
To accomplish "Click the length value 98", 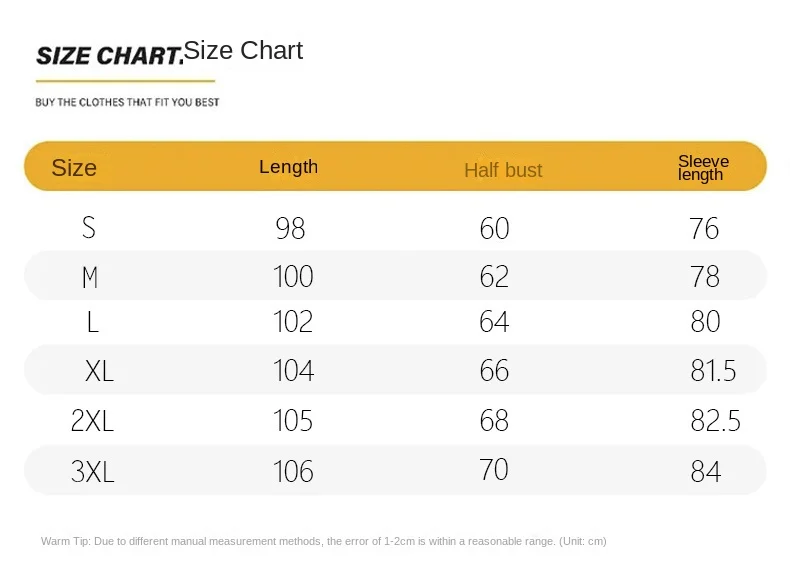I will coord(290,229).
